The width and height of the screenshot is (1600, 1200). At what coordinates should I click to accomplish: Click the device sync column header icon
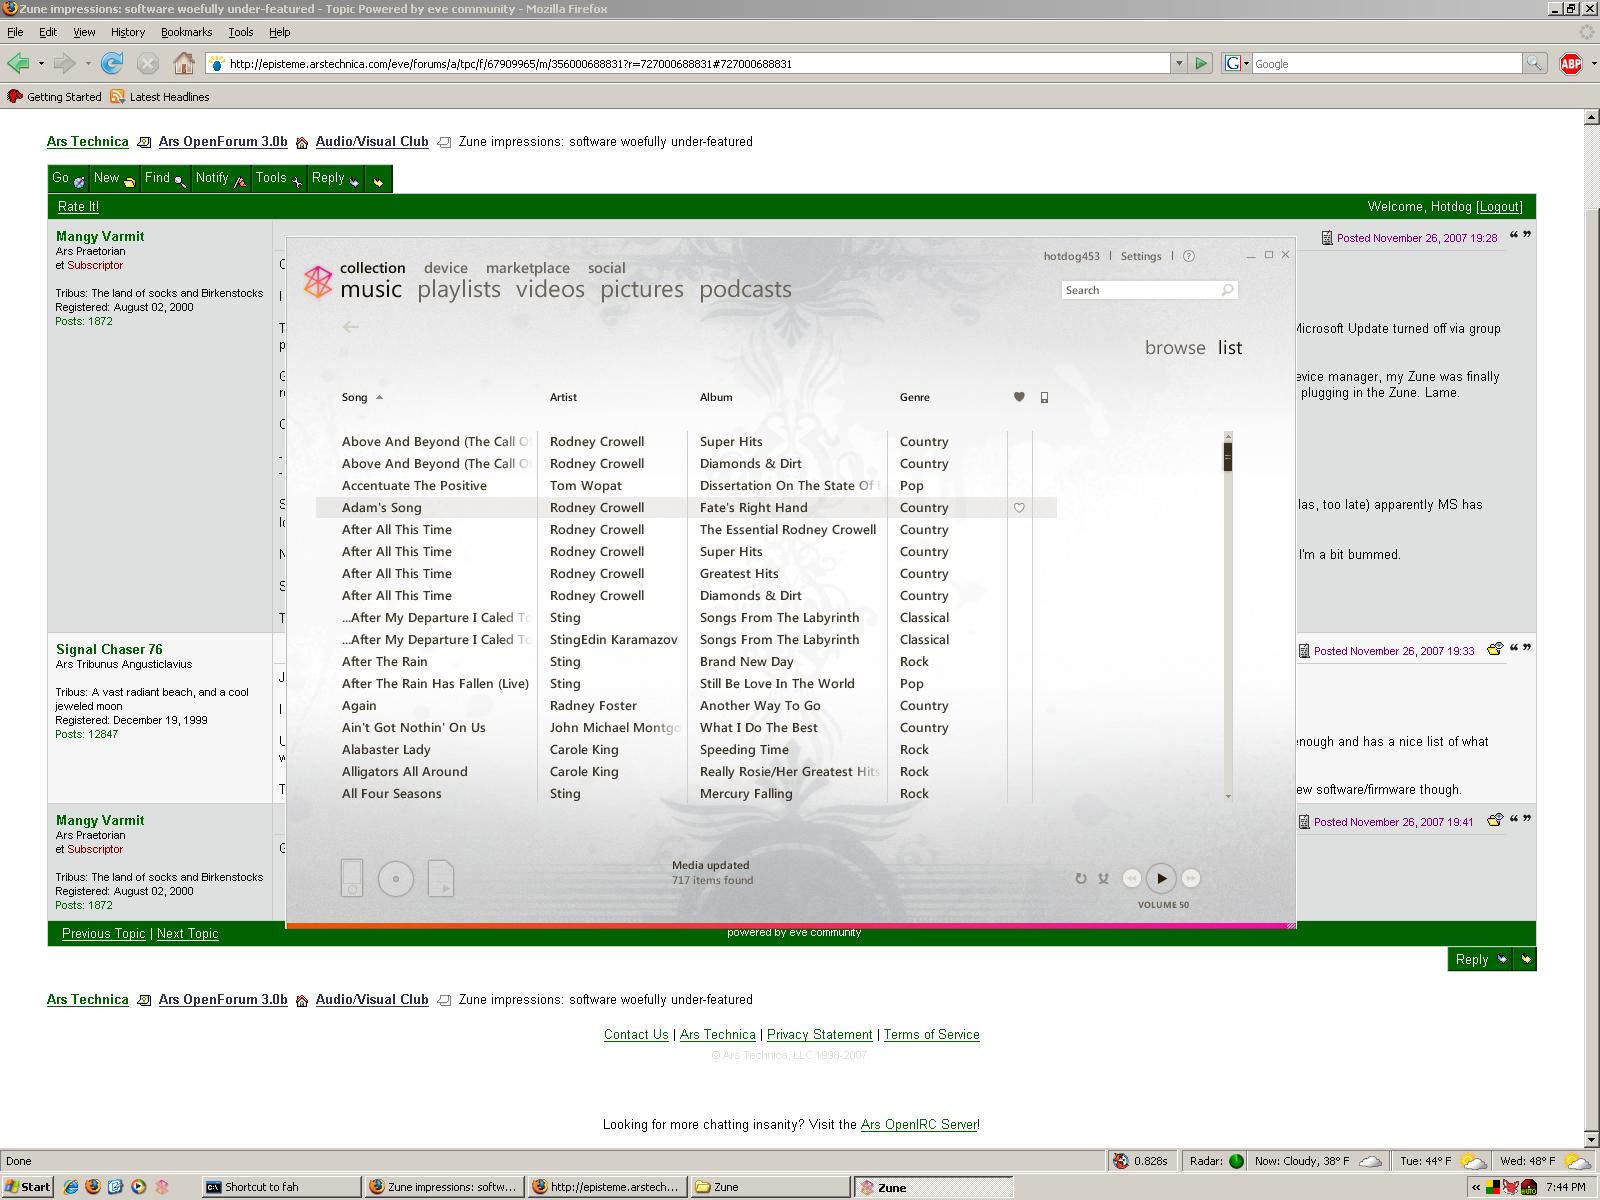pyautogui.click(x=1044, y=397)
